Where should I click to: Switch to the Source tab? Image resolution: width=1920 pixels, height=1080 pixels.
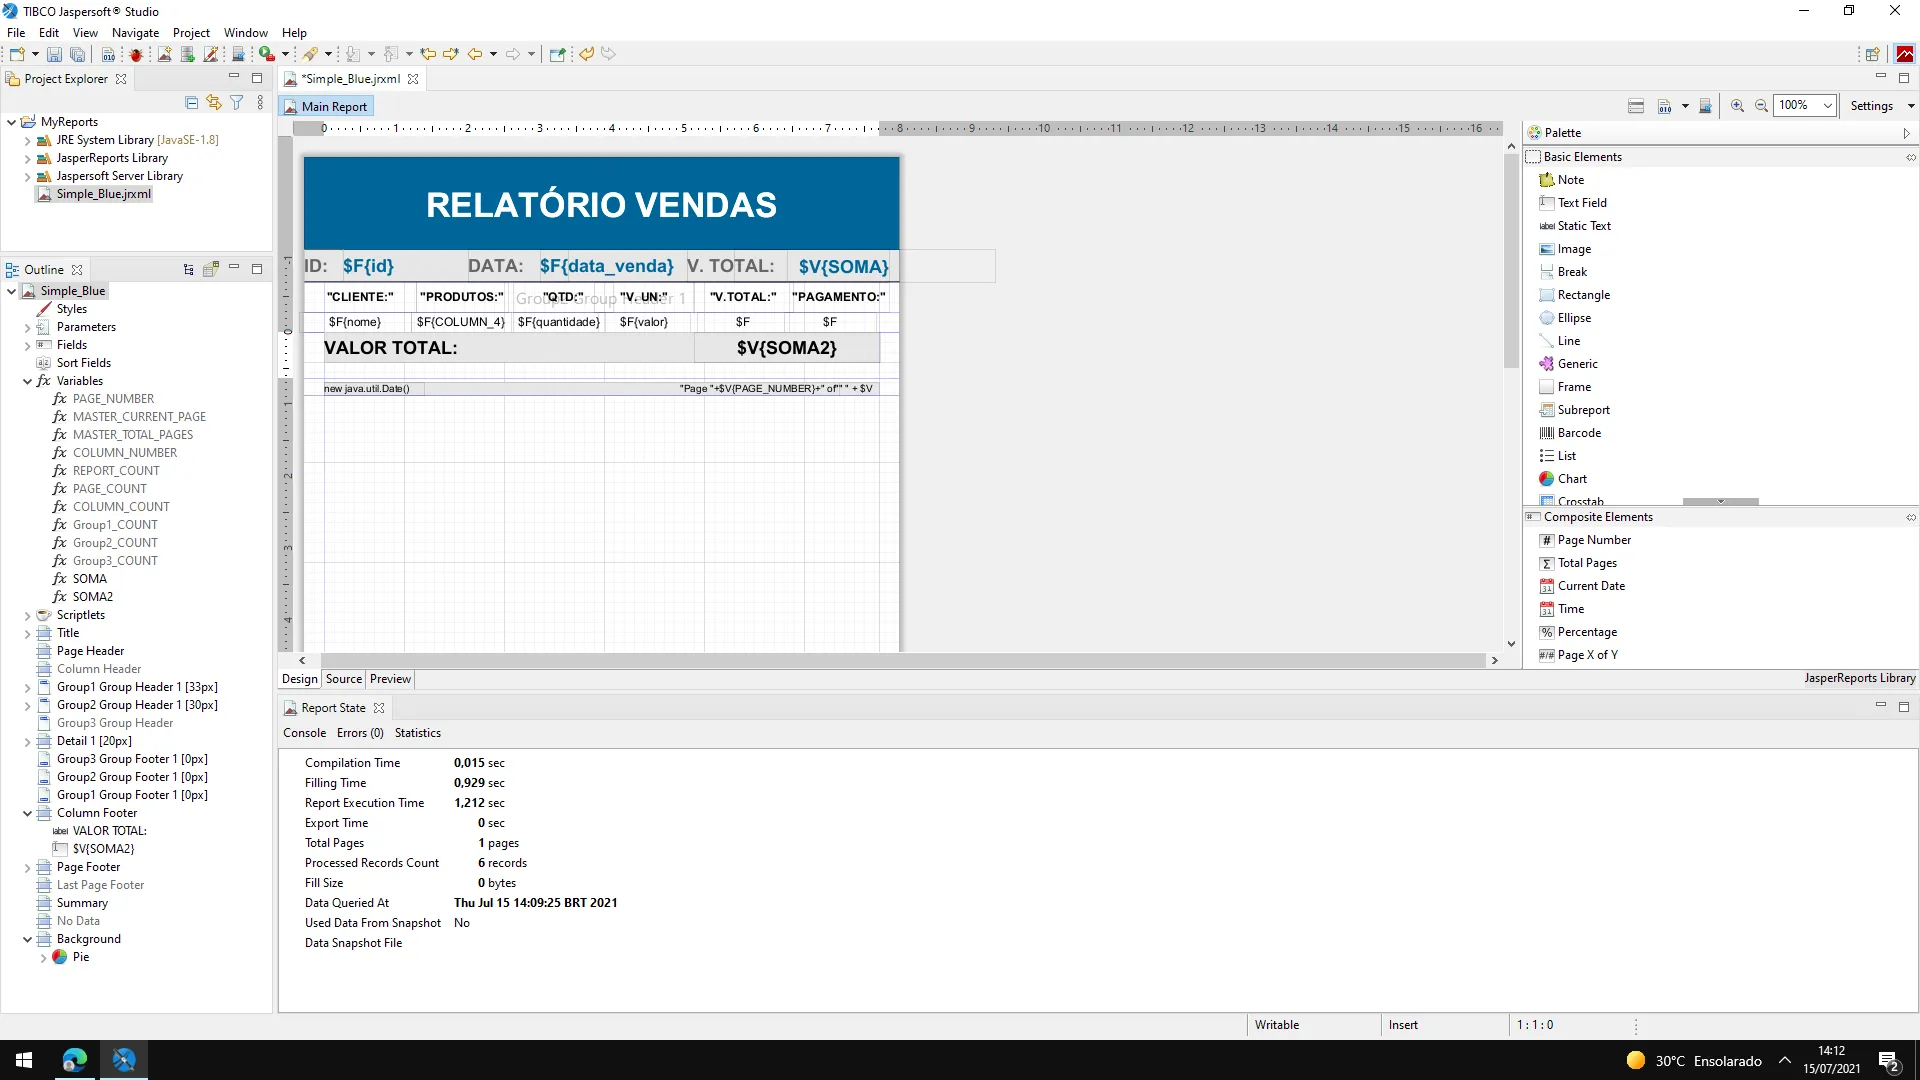[343, 679]
